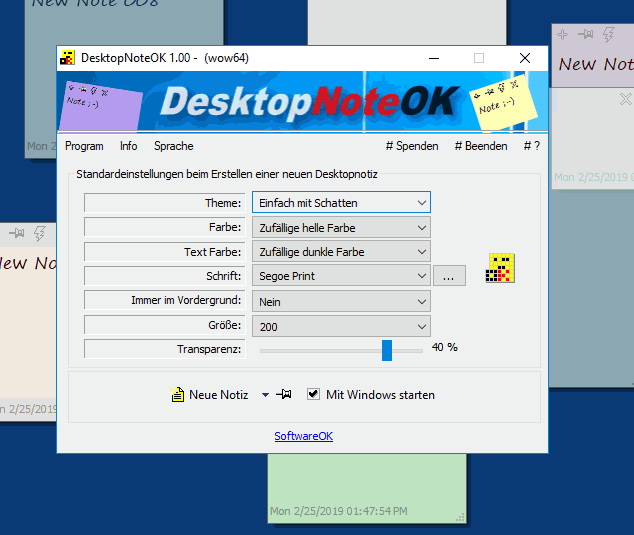
Task: Click the lightning icon on left beige note
Action: click(40, 233)
